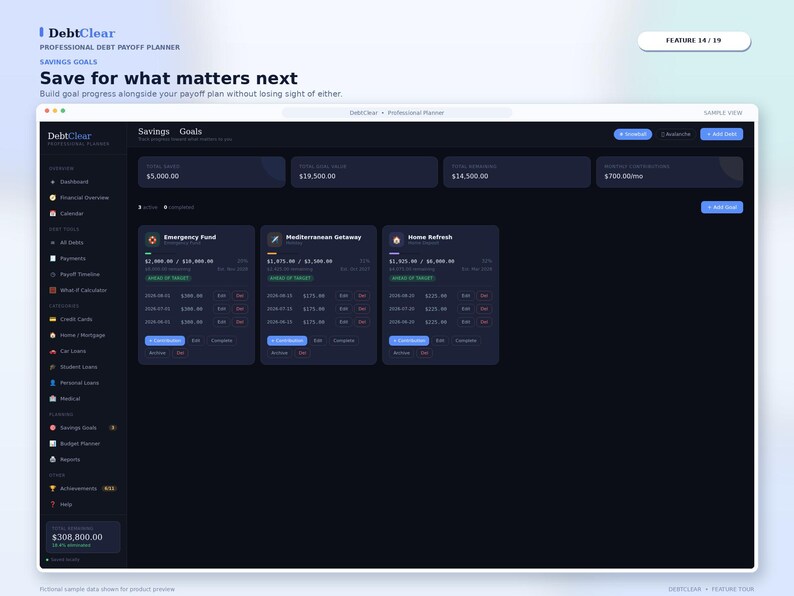Click the sidebar Total Remaining $308,800.00 box
The image size is (794, 596).
(x=83, y=537)
